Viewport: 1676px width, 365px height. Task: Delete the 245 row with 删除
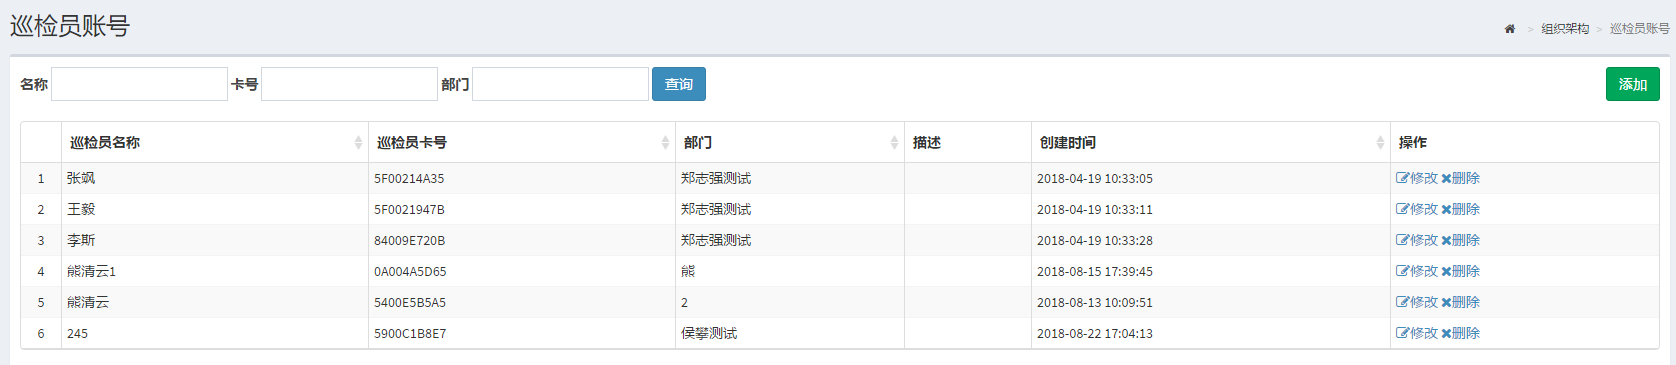coord(1460,333)
